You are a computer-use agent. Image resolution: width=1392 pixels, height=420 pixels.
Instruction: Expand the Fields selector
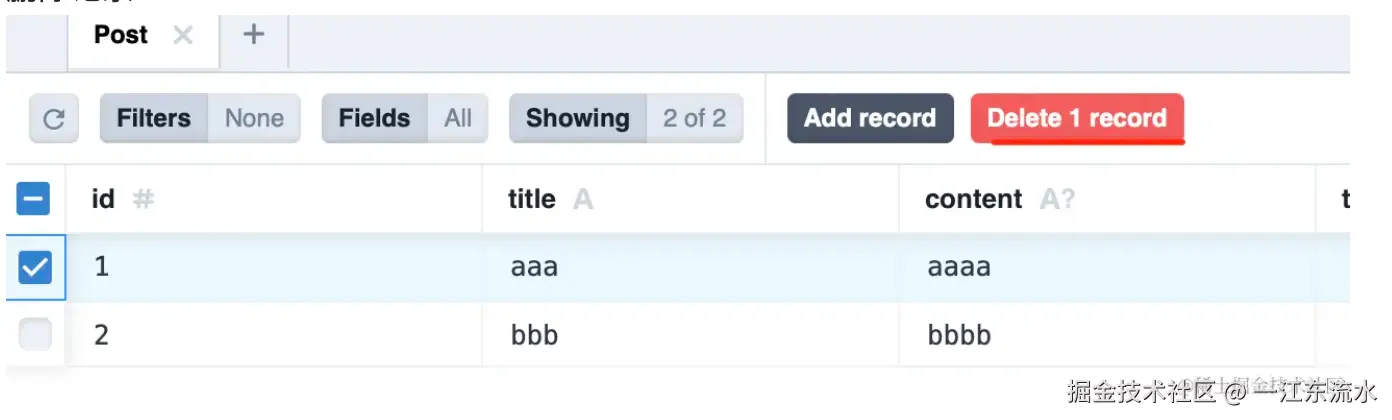(x=404, y=119)
